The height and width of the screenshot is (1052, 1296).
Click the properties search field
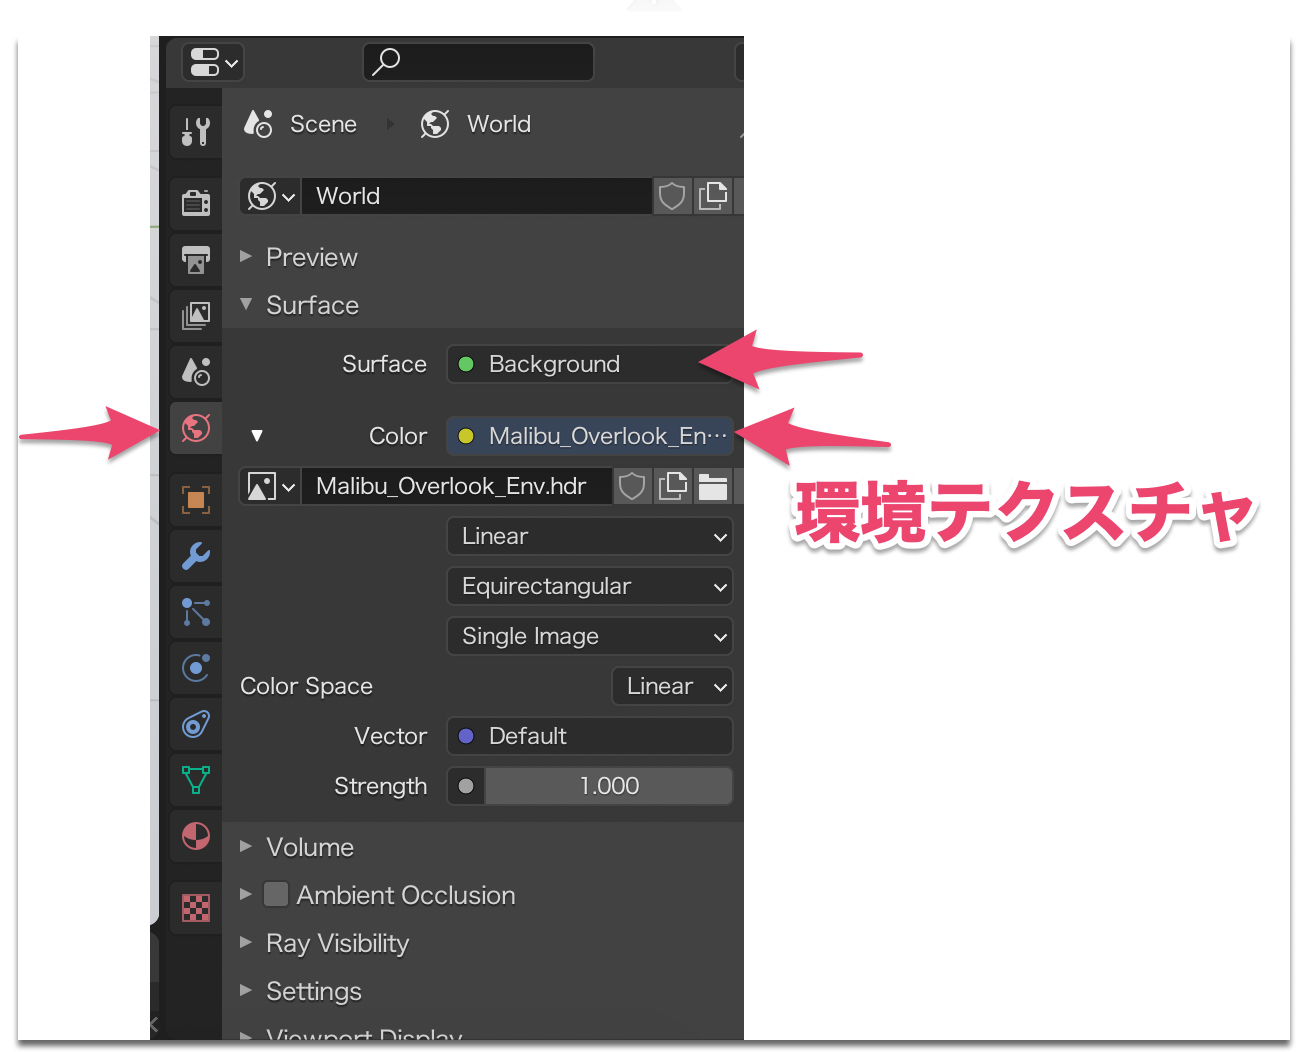tap(478, 62)
